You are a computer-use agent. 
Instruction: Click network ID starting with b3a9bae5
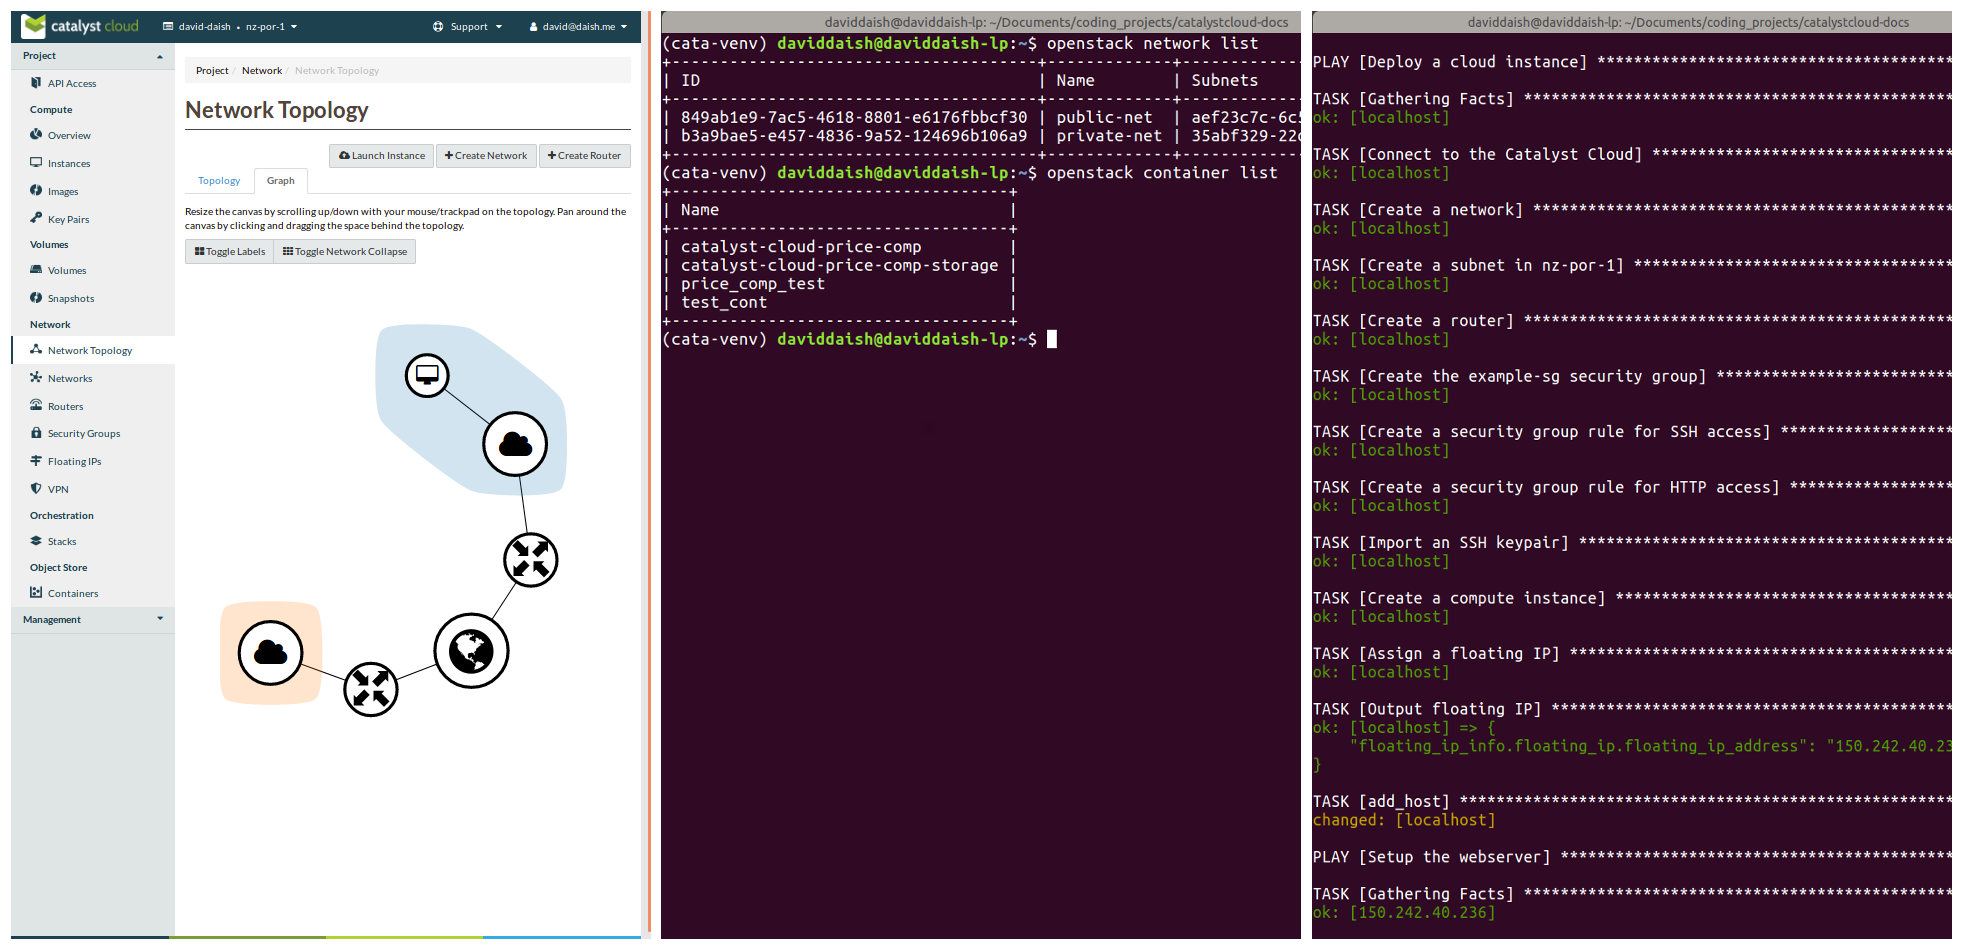pyautogui.click(x=854, y=136)
